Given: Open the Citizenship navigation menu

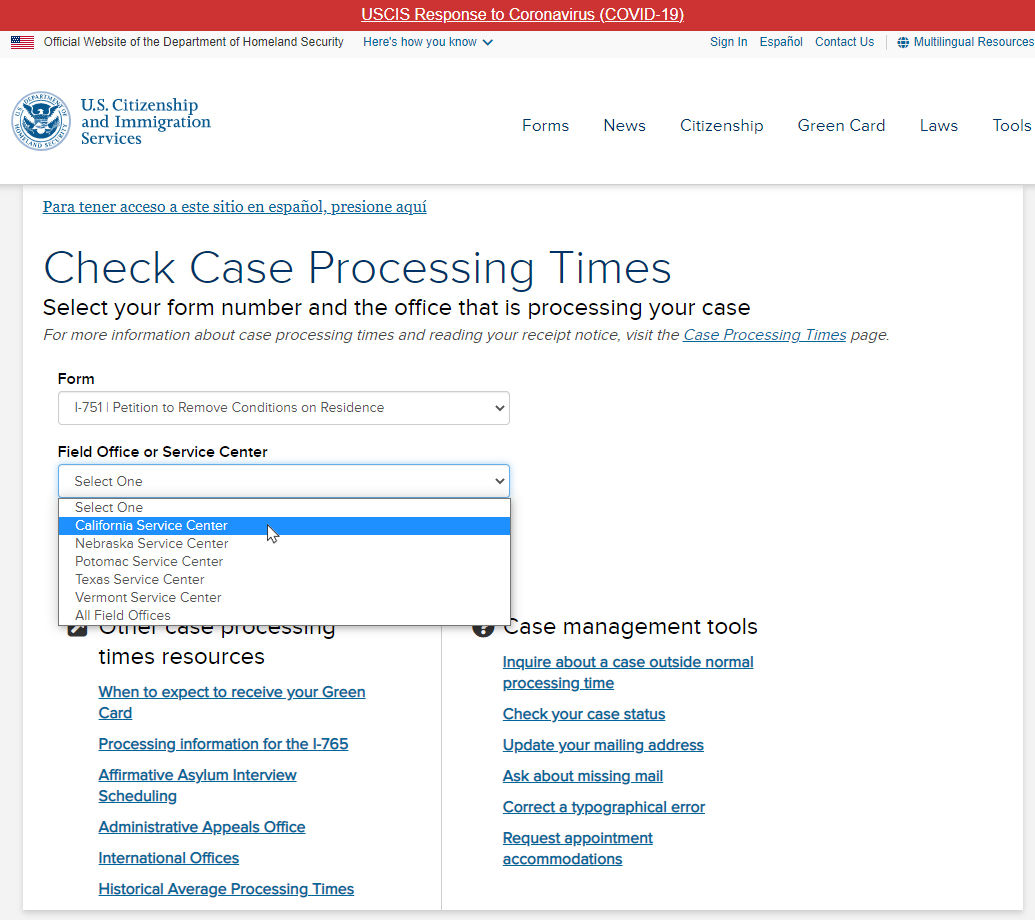Looking at the screenshot, I should 721,125.
